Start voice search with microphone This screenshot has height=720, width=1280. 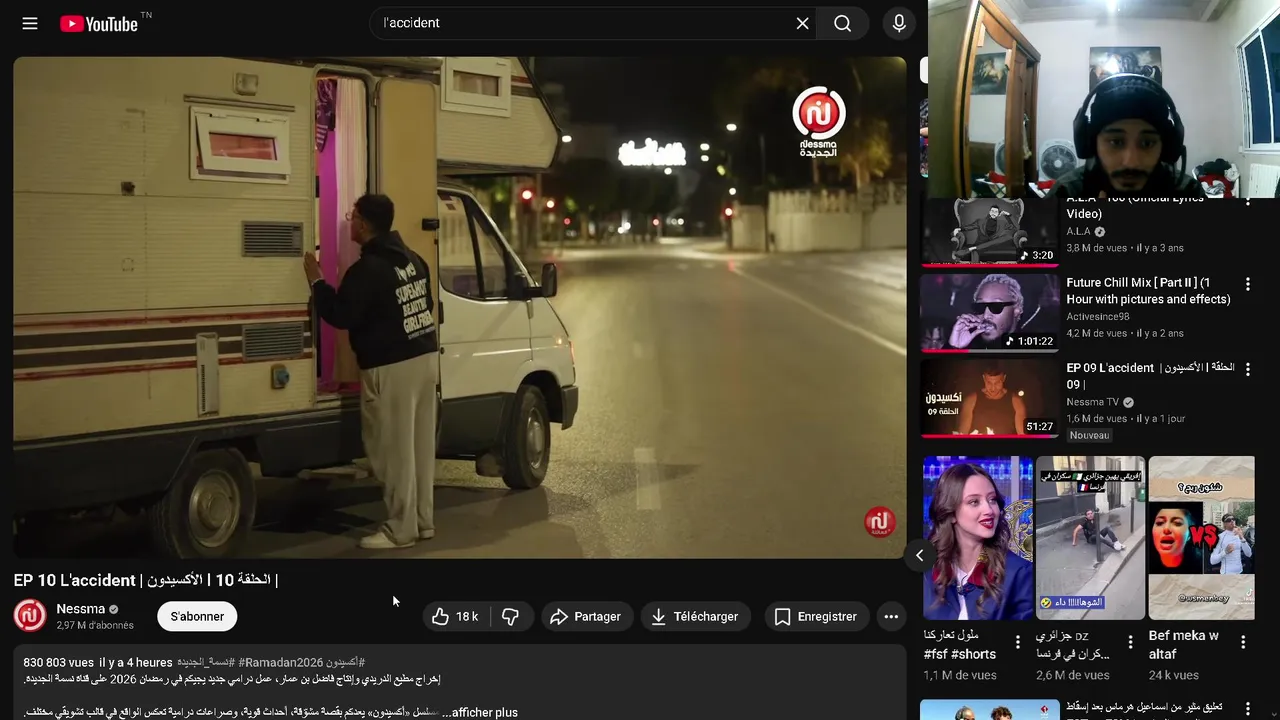[899, 23]
